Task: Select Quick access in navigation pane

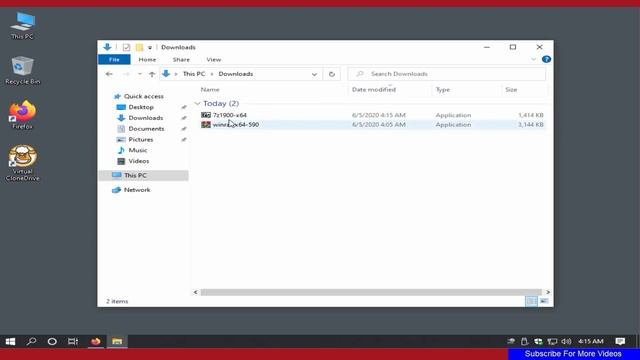Action: [x=144, y=96]
